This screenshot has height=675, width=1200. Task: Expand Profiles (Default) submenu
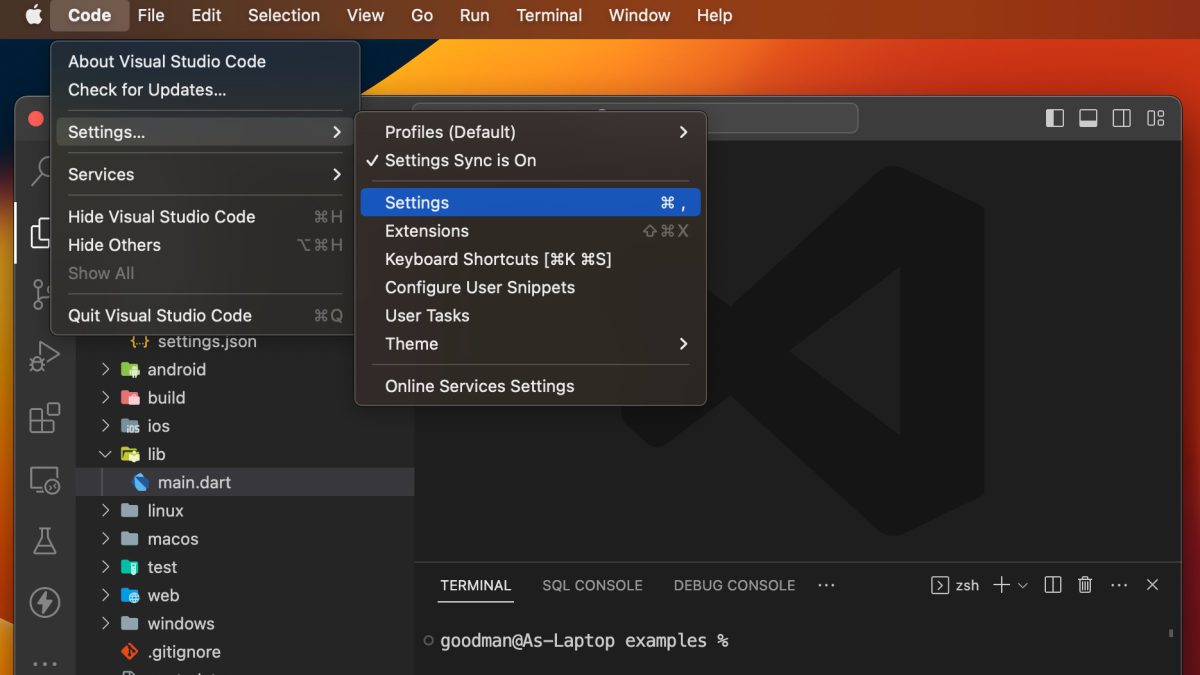530,132
